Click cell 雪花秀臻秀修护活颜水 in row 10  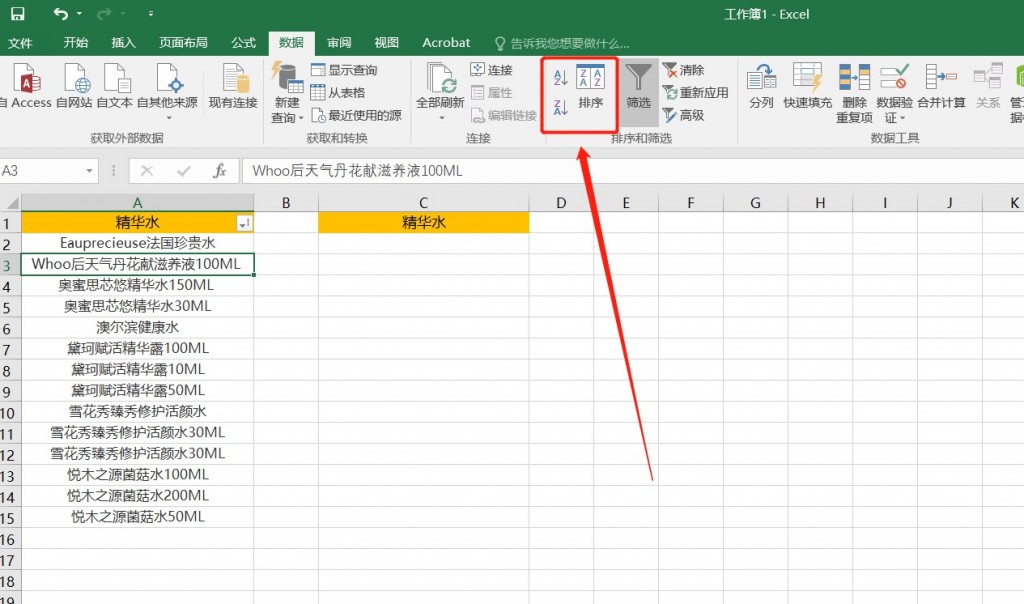tap(137, 411)
